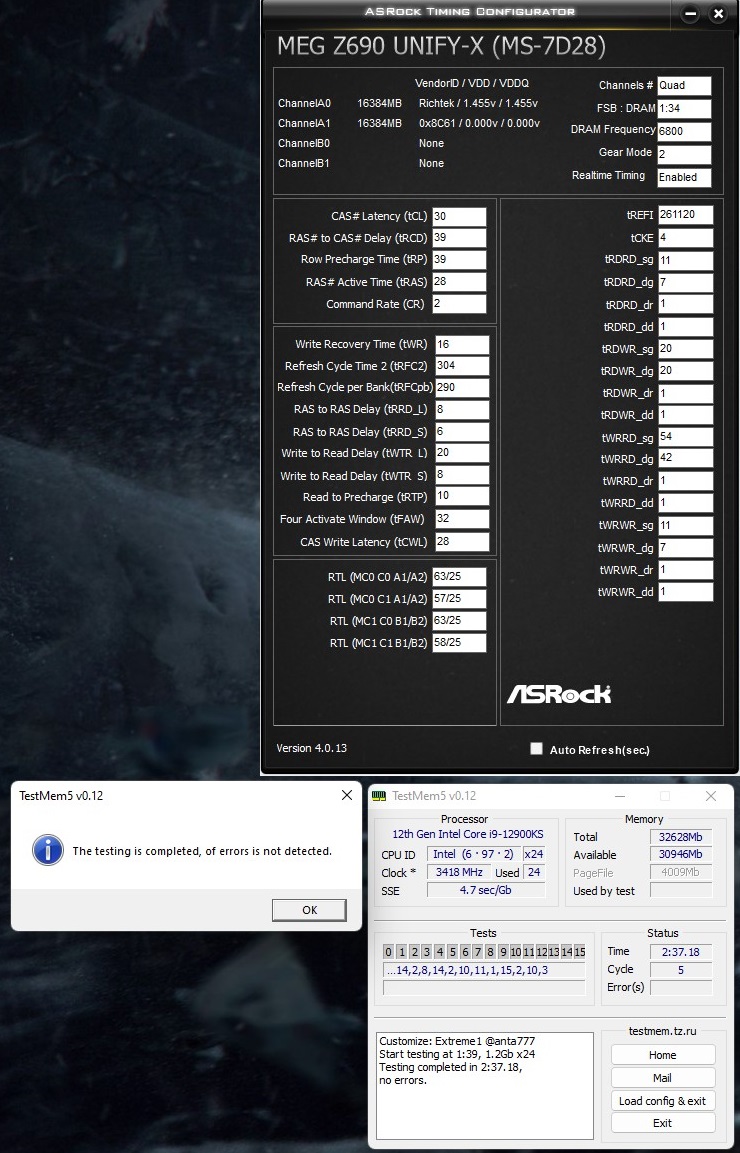Click the Clock value 3418 MHz
740x1153 pixels.
tap(459, 872)
